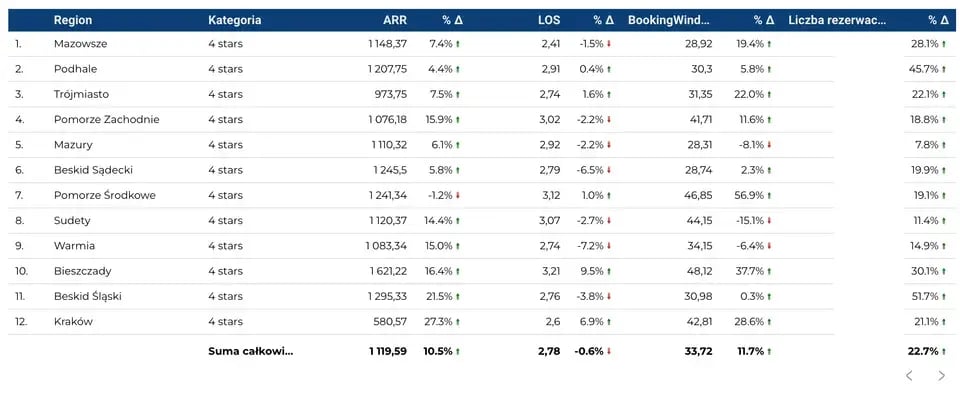Select the Podhale region cell
This screenshot has width=960, height=395.
75,69
